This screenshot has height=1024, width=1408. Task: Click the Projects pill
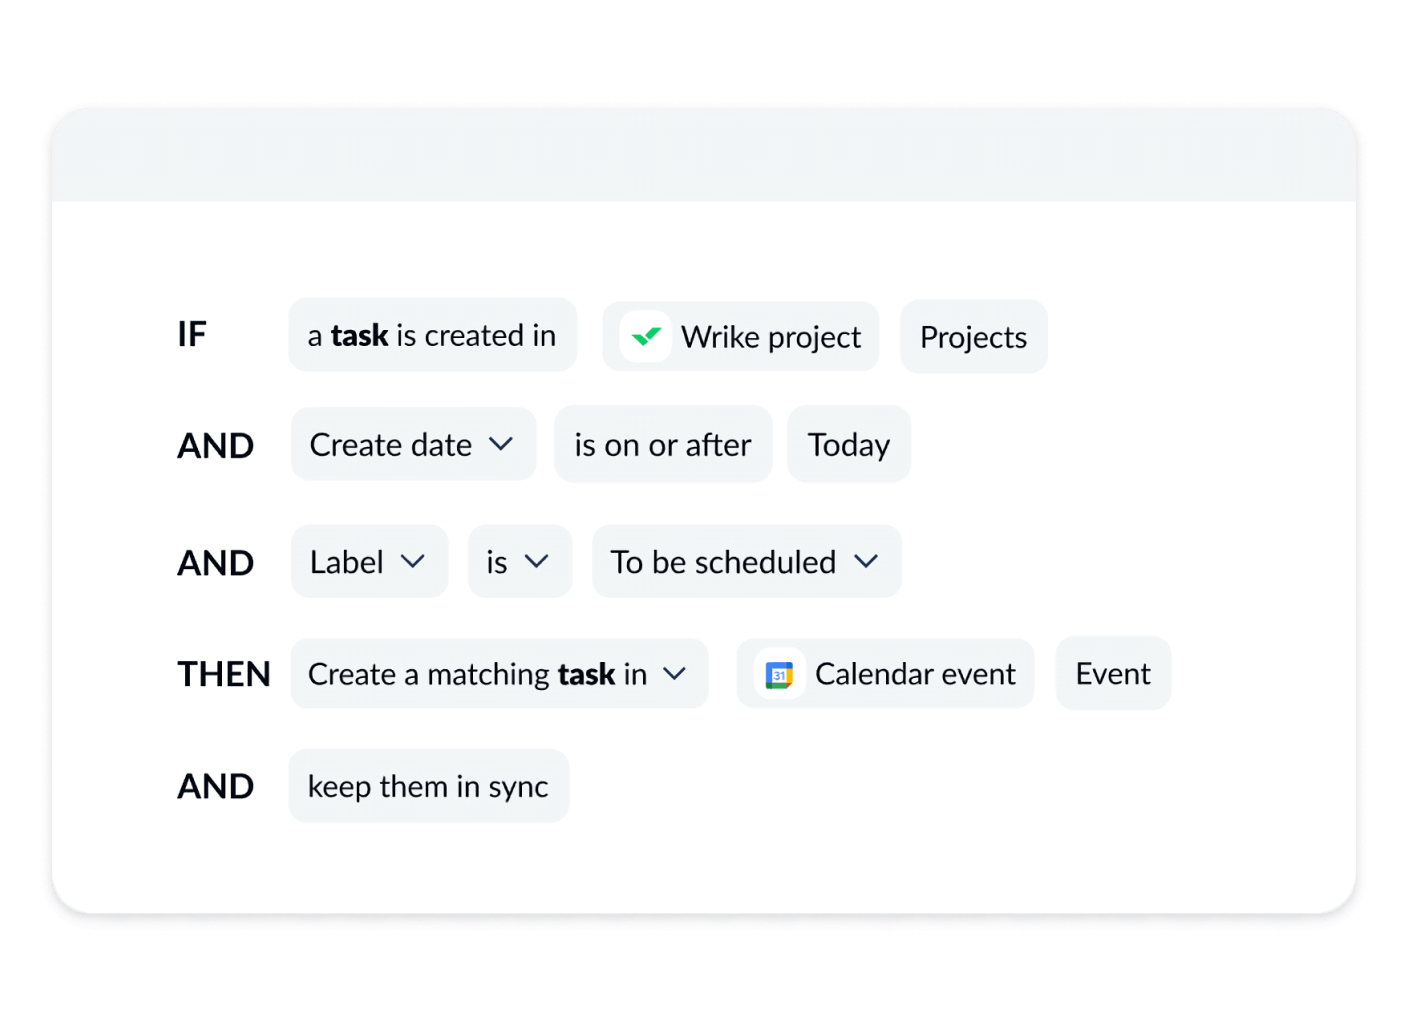click(973, 337)
